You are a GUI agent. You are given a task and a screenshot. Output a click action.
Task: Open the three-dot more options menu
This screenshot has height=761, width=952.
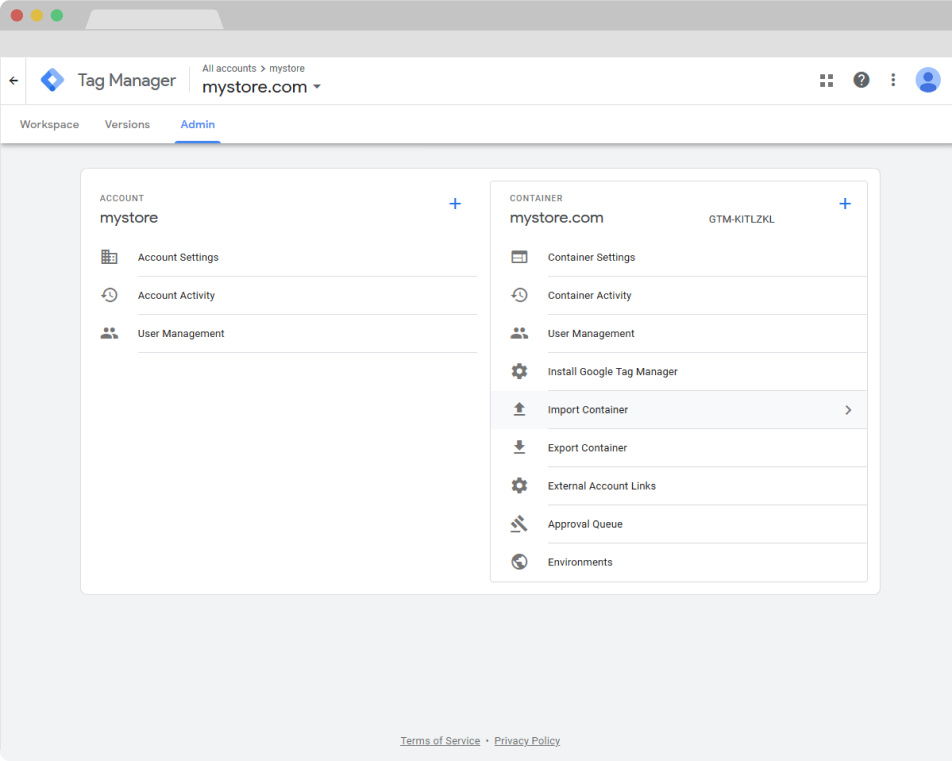point(893,80)
